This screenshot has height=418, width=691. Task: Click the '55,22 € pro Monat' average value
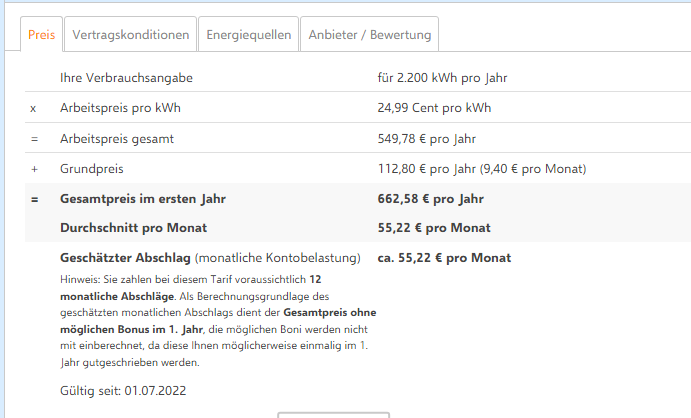pyautogui.click(x=434, y=228)
